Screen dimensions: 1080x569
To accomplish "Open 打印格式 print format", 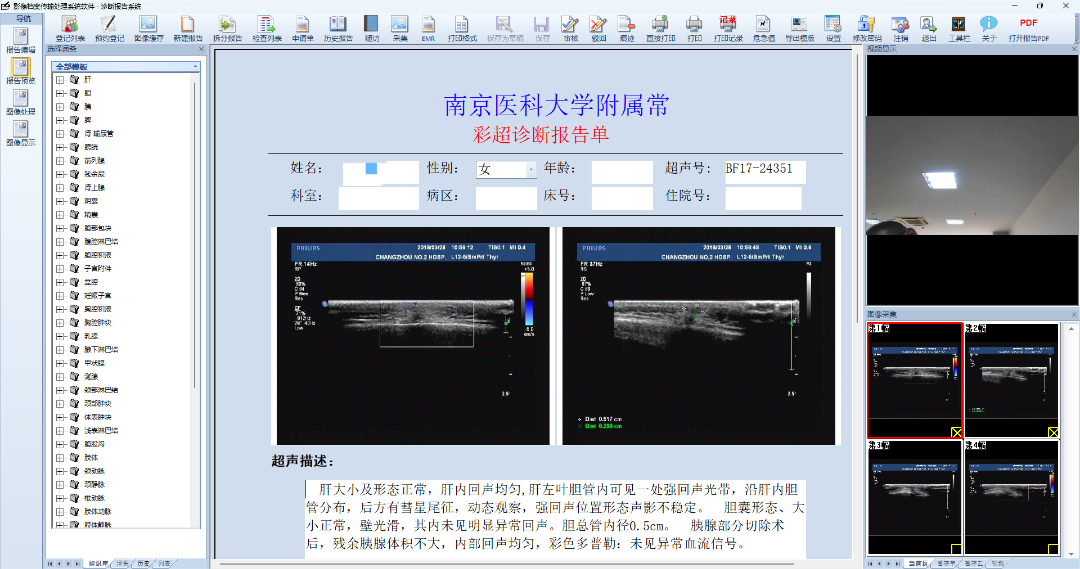I will [x=461, y=29].
